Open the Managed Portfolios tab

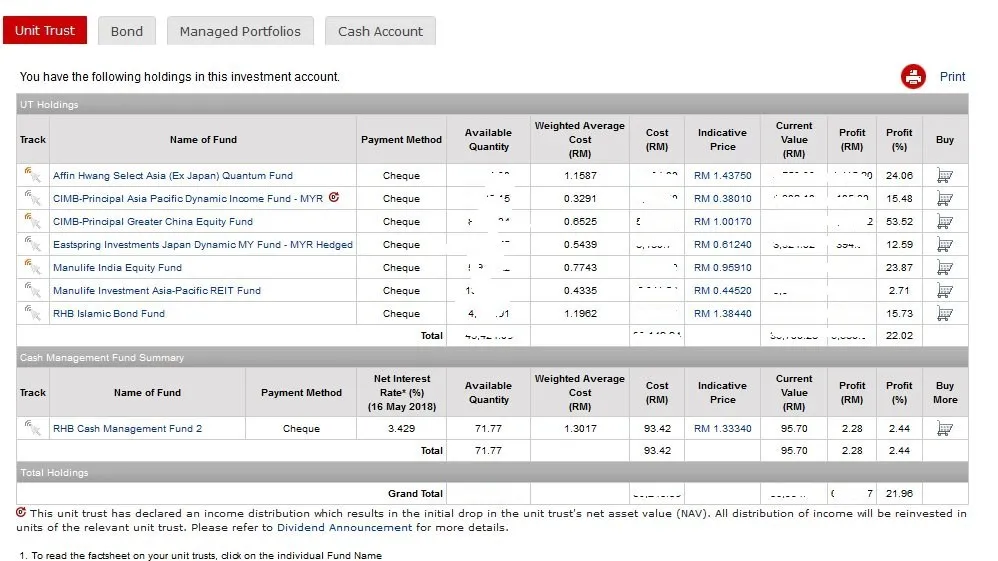click(x=240, y=31)
